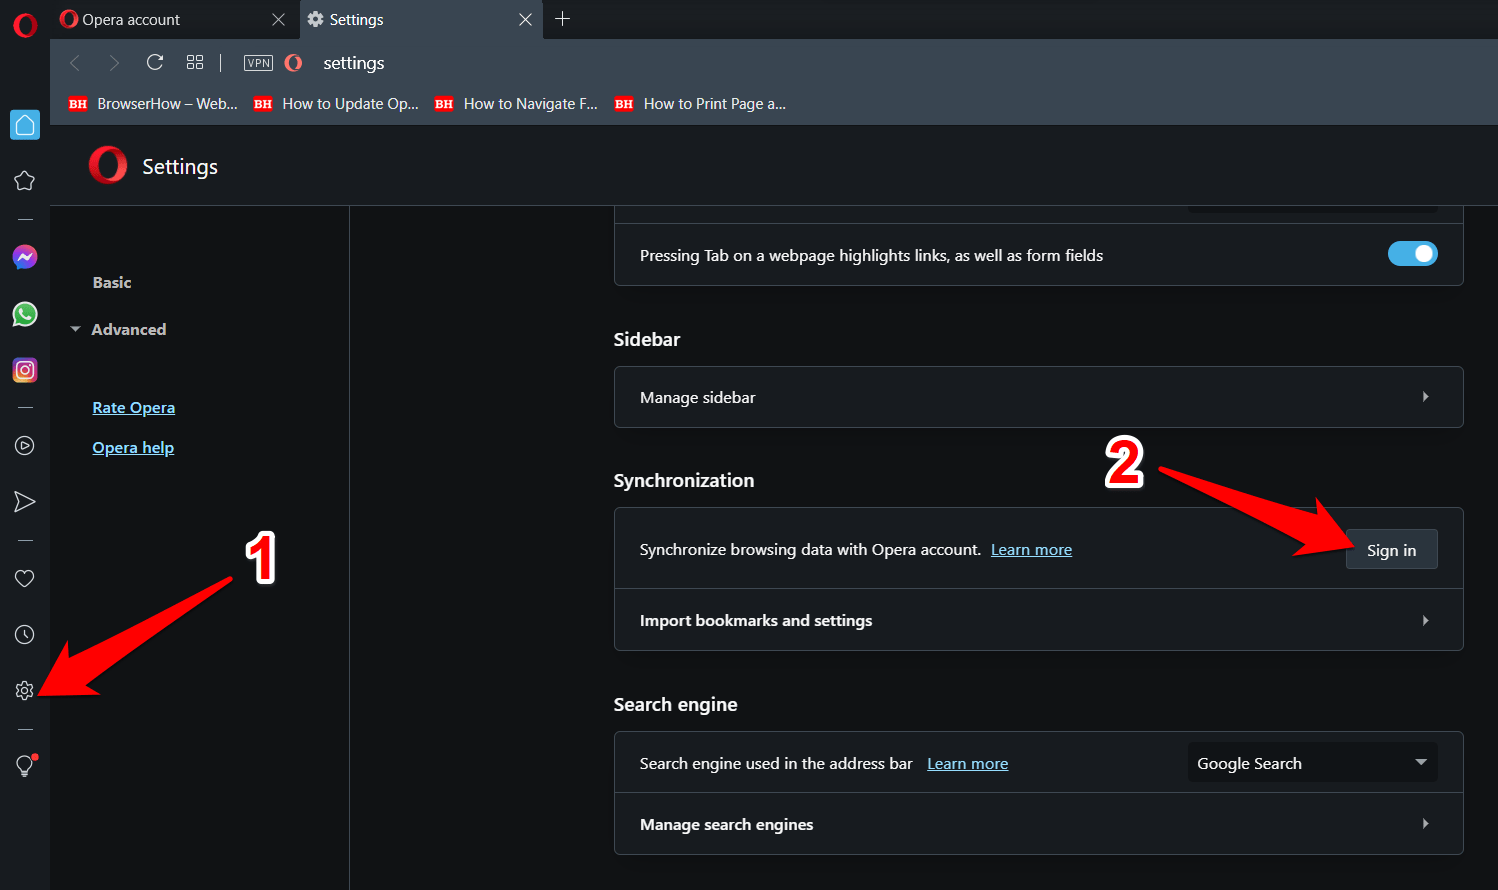Viewport: 1498px width, 890px height.
Task: Open WhatsApp in the sidebar
Action: click(x=25, y=314)
